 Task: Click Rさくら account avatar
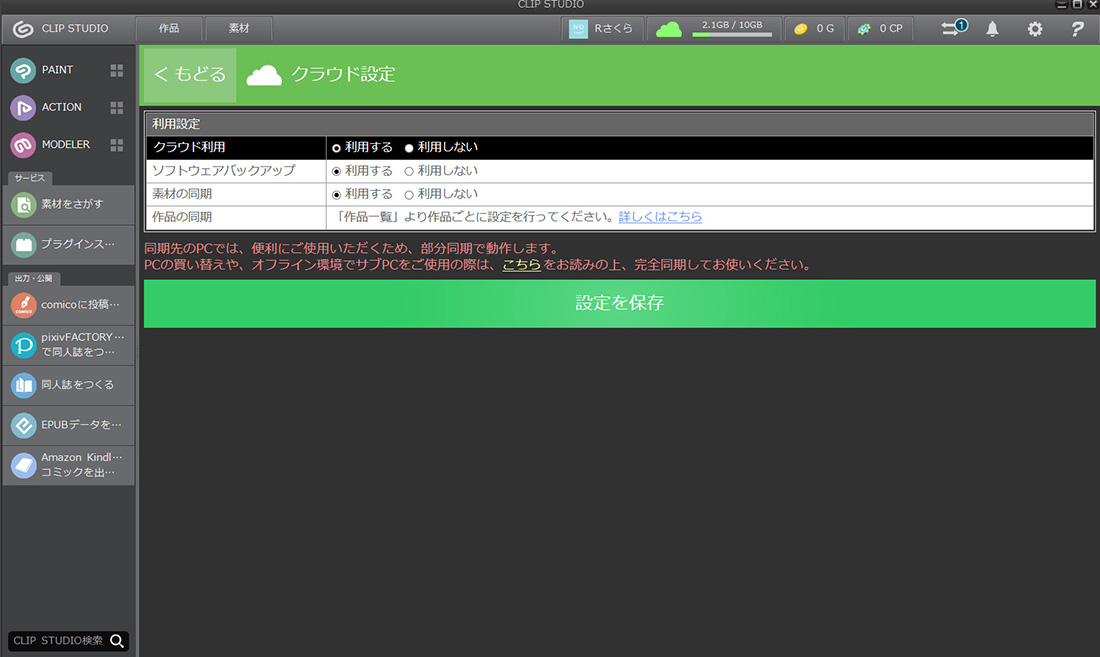(x=578, y=29)
